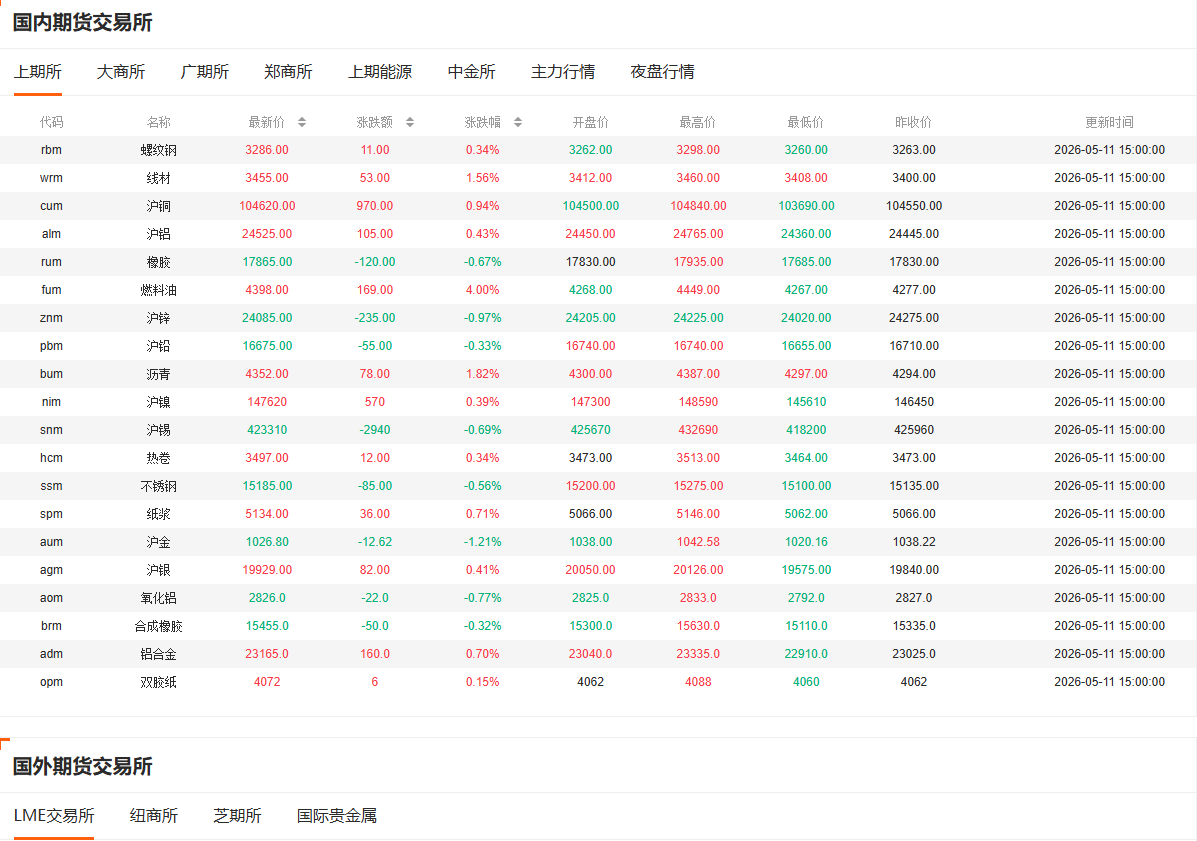Click the 沪铜 name cell
1197x841 pixels.
[158, 206]
